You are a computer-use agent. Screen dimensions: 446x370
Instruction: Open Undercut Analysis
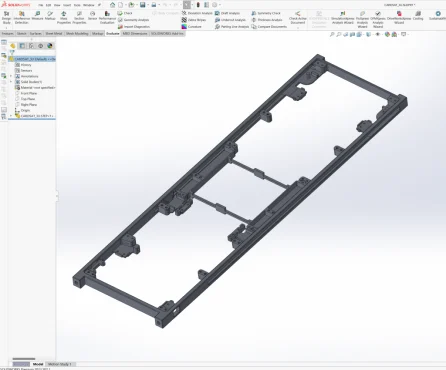click(x=230, y=20)
